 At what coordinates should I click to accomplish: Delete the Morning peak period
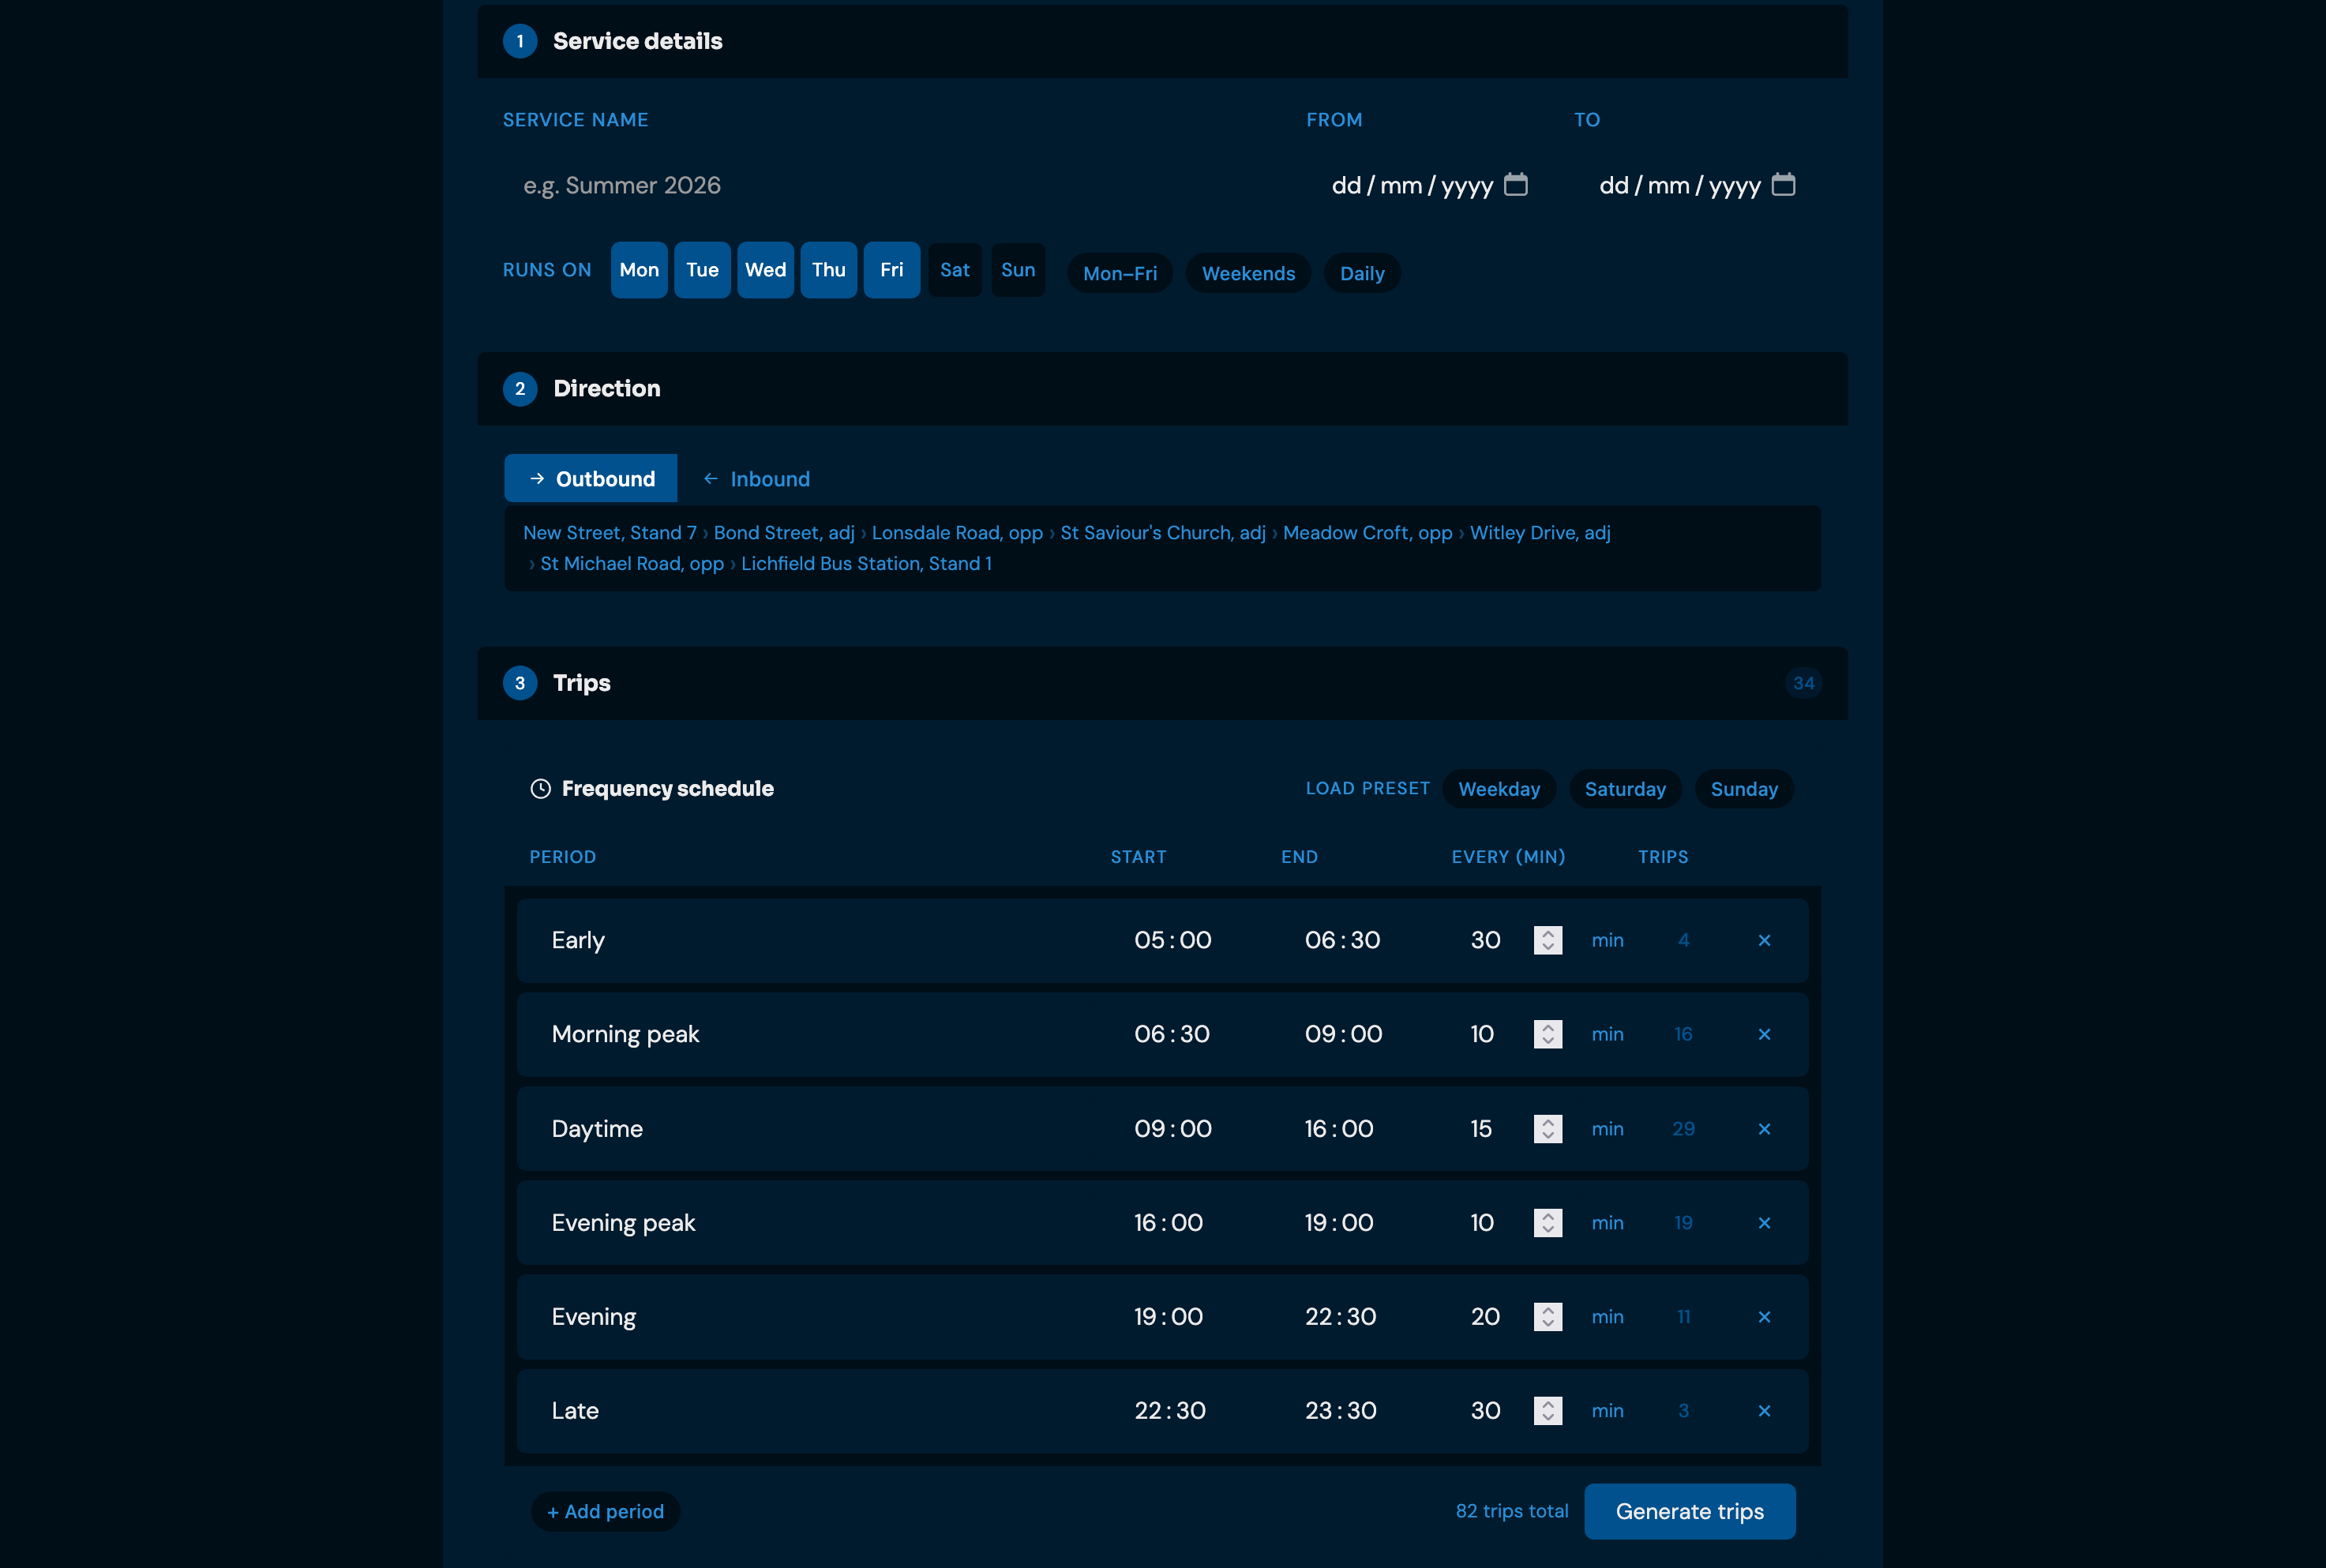click(x=1764, y=1034)
